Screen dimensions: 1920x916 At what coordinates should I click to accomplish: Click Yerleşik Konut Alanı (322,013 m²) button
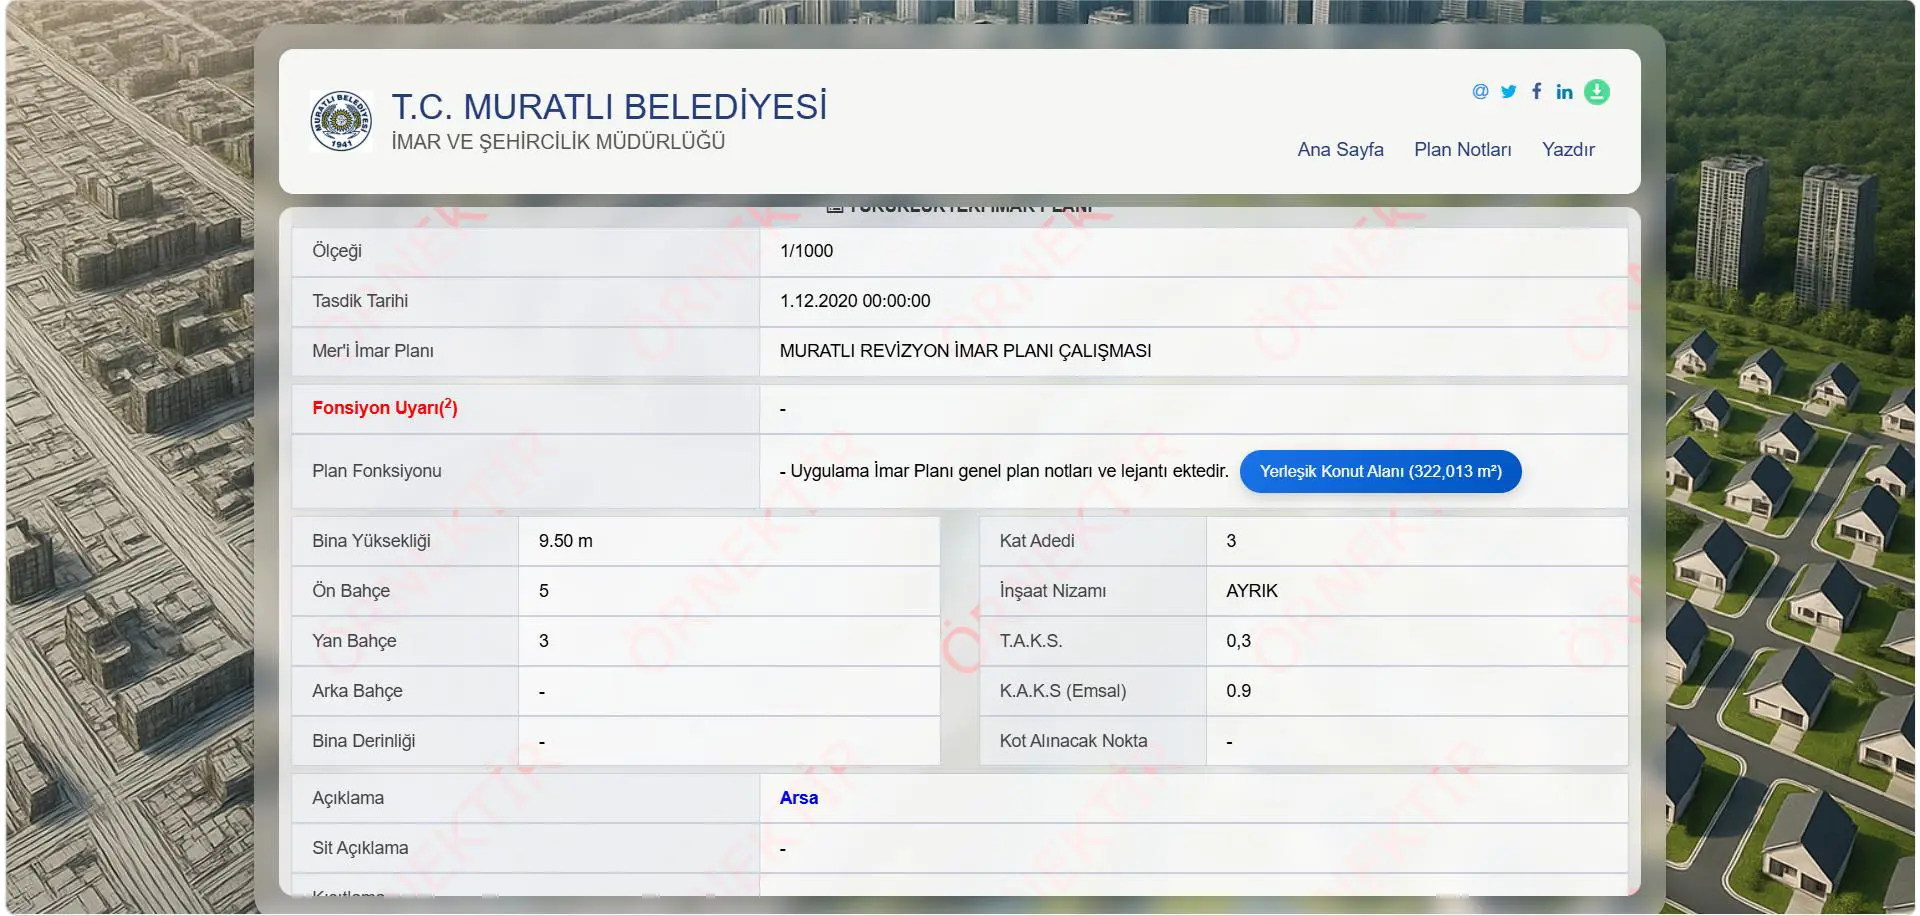tap(1380, 471)
